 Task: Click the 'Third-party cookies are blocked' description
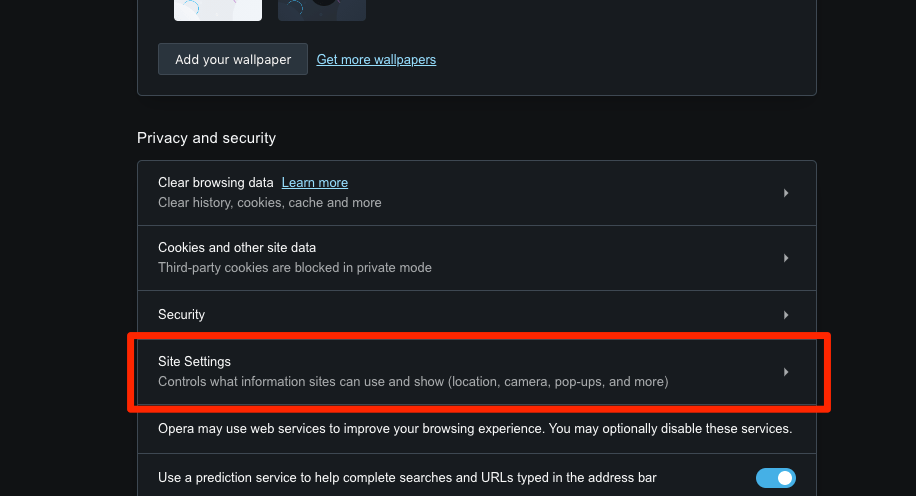pos(295,268)
